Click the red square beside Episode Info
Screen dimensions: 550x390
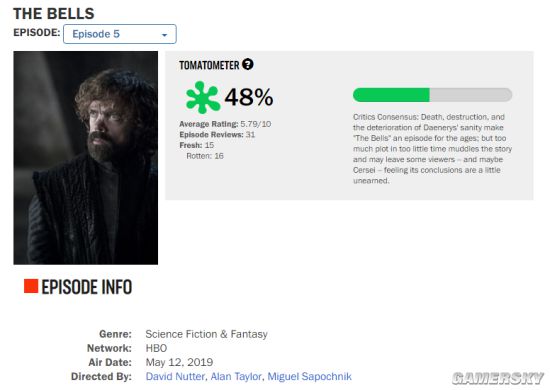pos(31,286)
